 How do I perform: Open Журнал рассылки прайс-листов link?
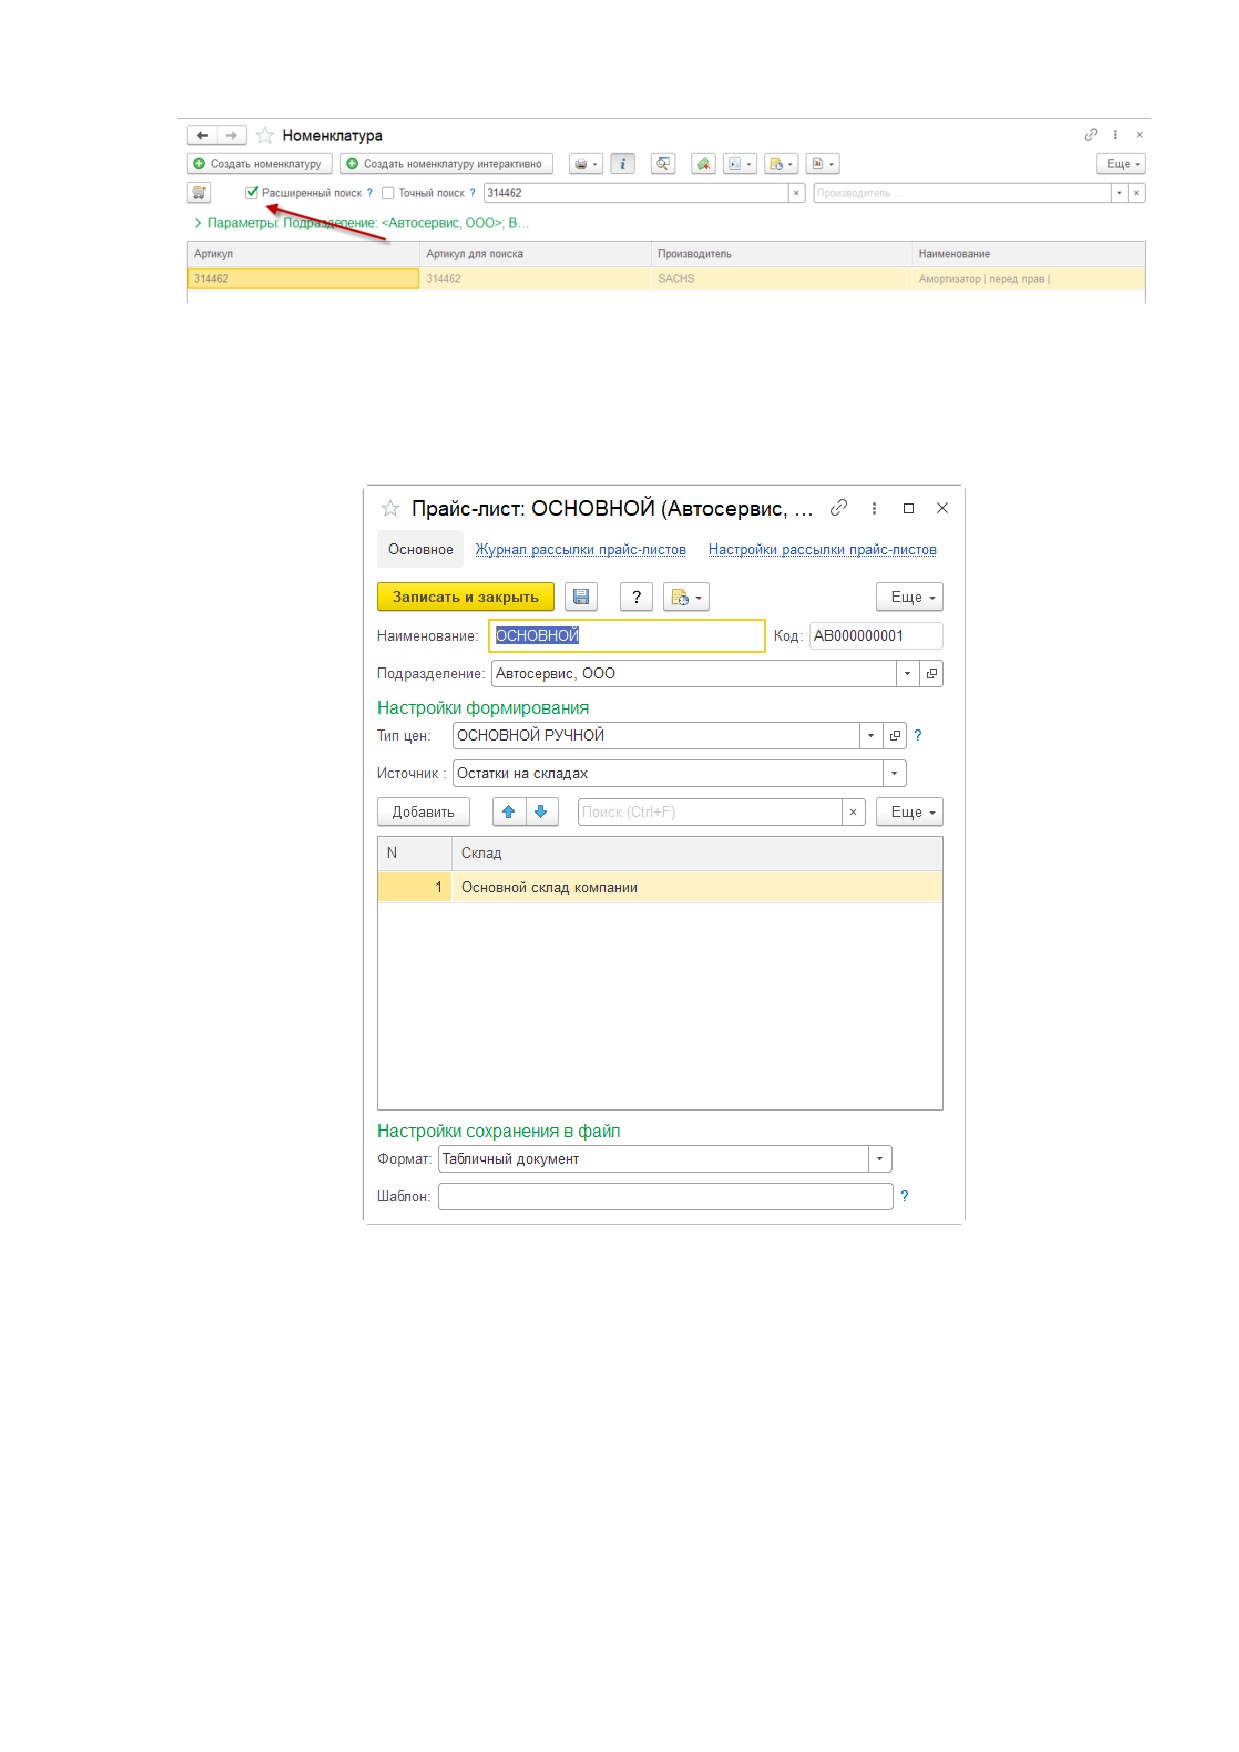point(581,549)
